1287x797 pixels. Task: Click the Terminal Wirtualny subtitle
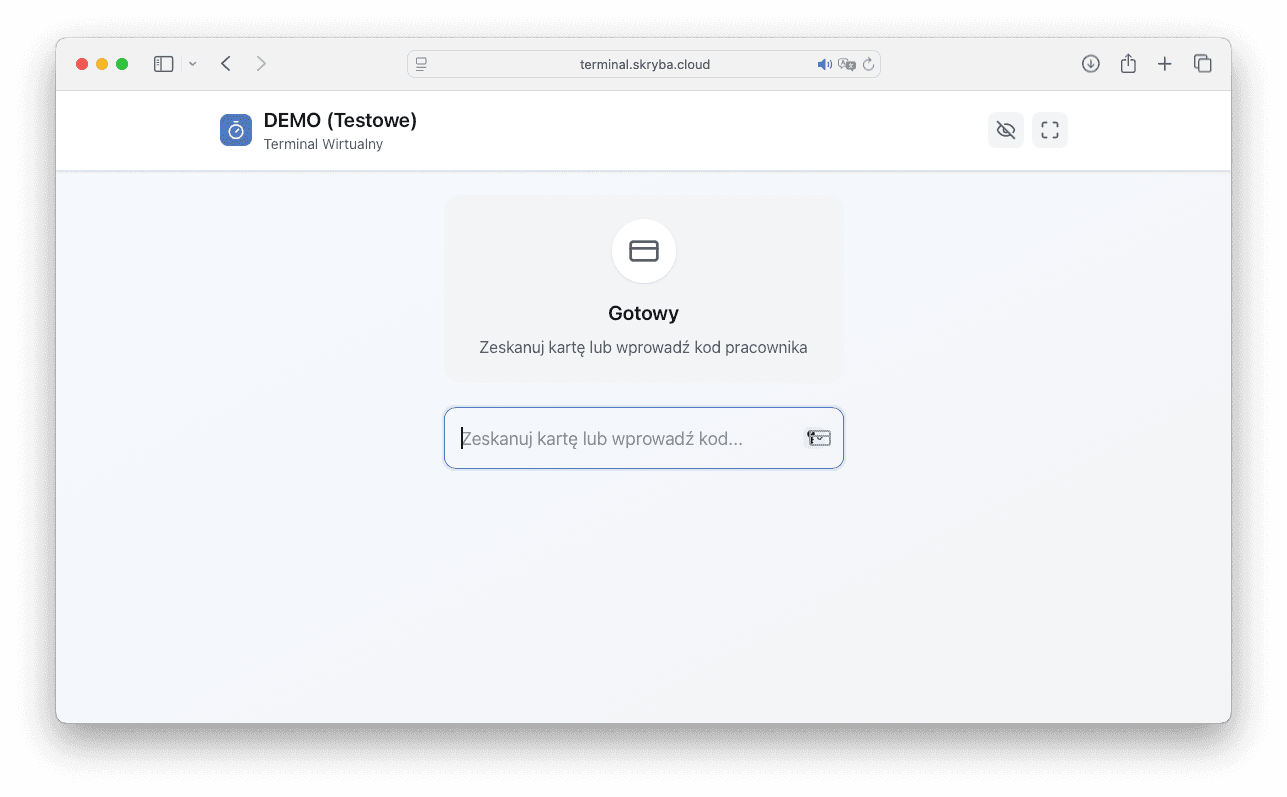323,144
